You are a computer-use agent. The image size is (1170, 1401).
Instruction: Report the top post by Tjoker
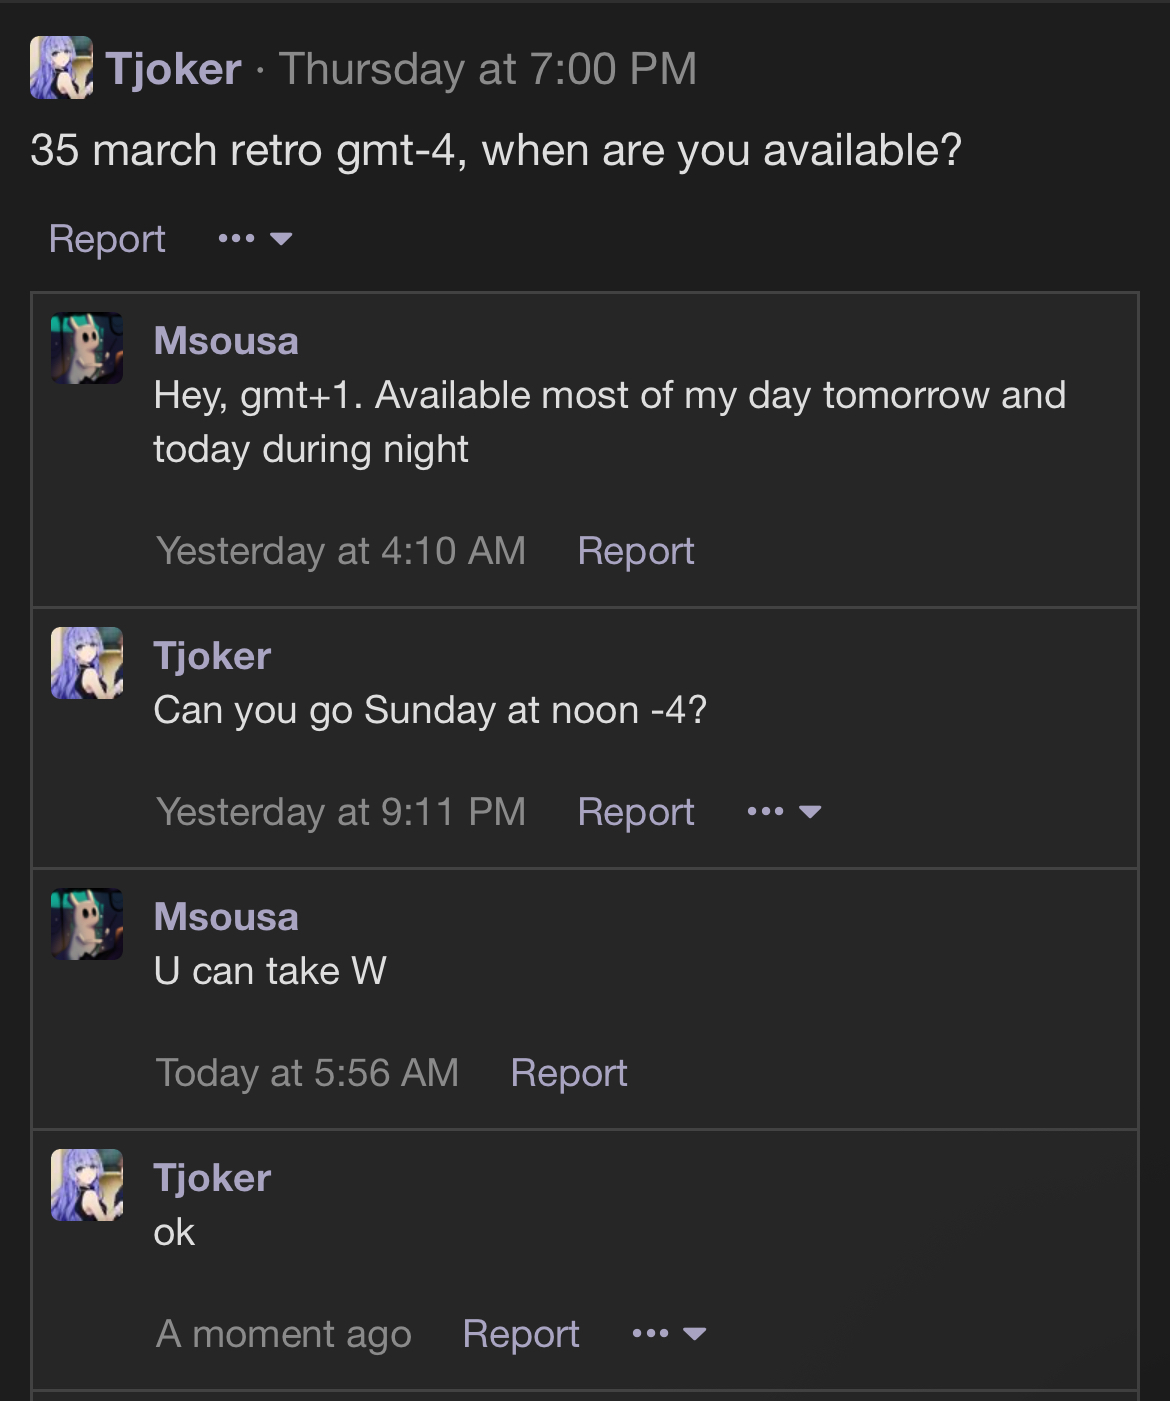pyautogui.click(x=107, y=239)
